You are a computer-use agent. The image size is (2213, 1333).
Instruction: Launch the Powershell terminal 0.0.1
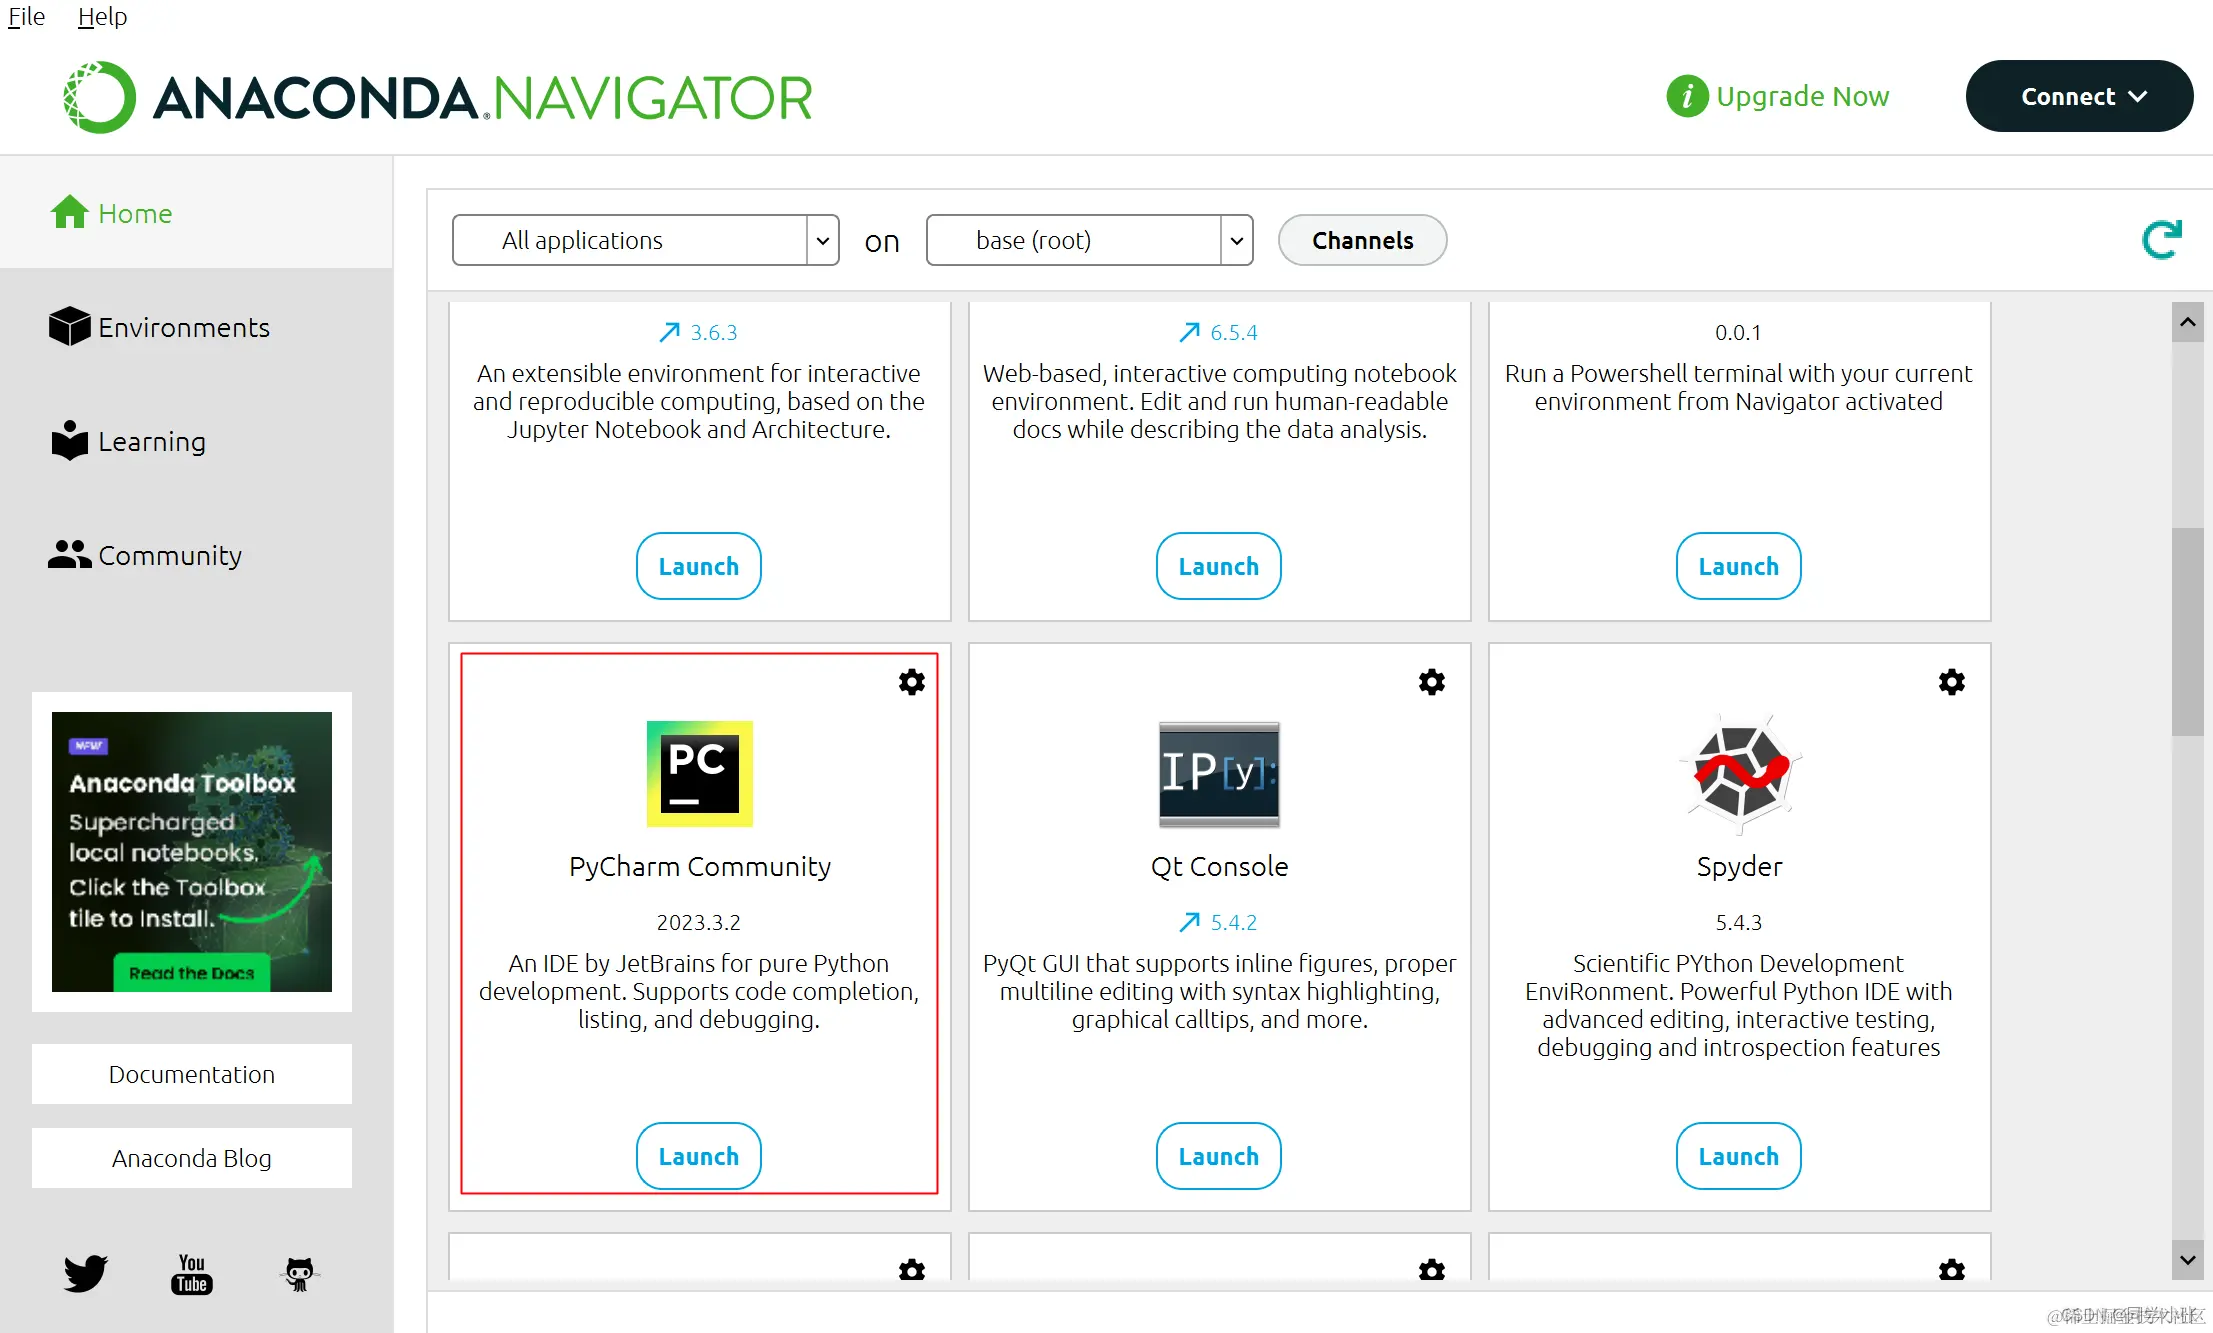point(1739,565)
